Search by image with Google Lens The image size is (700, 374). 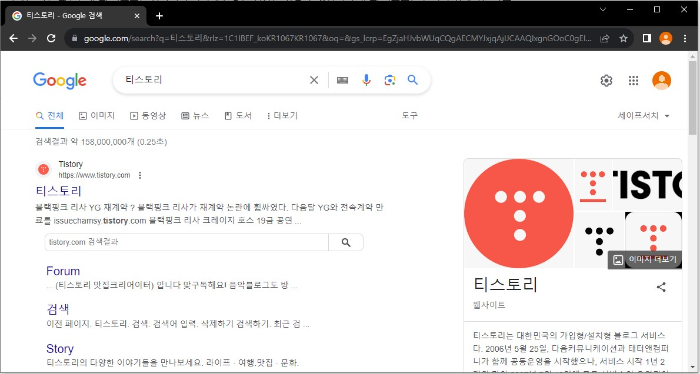pyautogui.click(x=389, y=80)
